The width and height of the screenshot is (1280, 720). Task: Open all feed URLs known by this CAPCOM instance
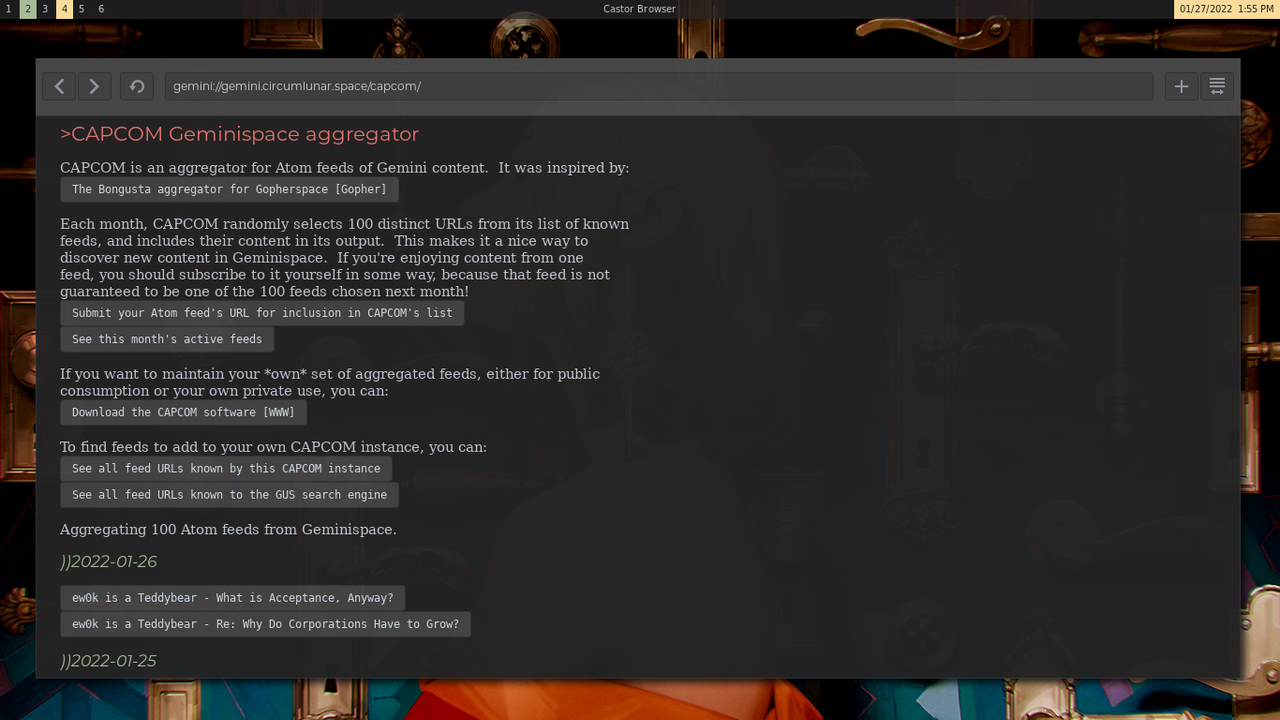pos(226,468)
